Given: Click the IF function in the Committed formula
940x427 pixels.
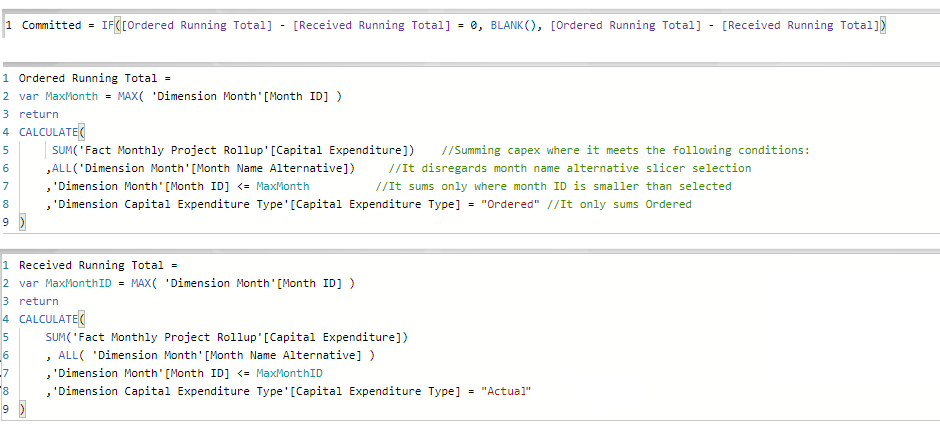Looking at the screenshot, I should point(107,25).
